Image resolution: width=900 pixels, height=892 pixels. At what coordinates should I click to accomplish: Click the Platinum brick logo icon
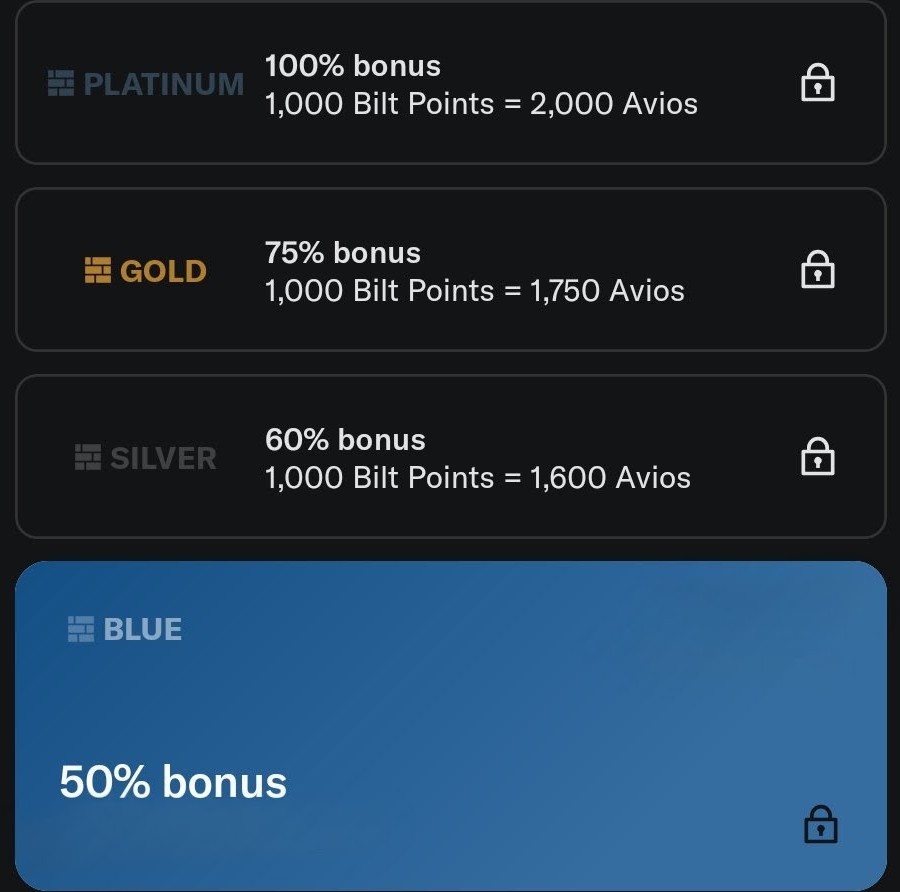[x=61, y=84]
